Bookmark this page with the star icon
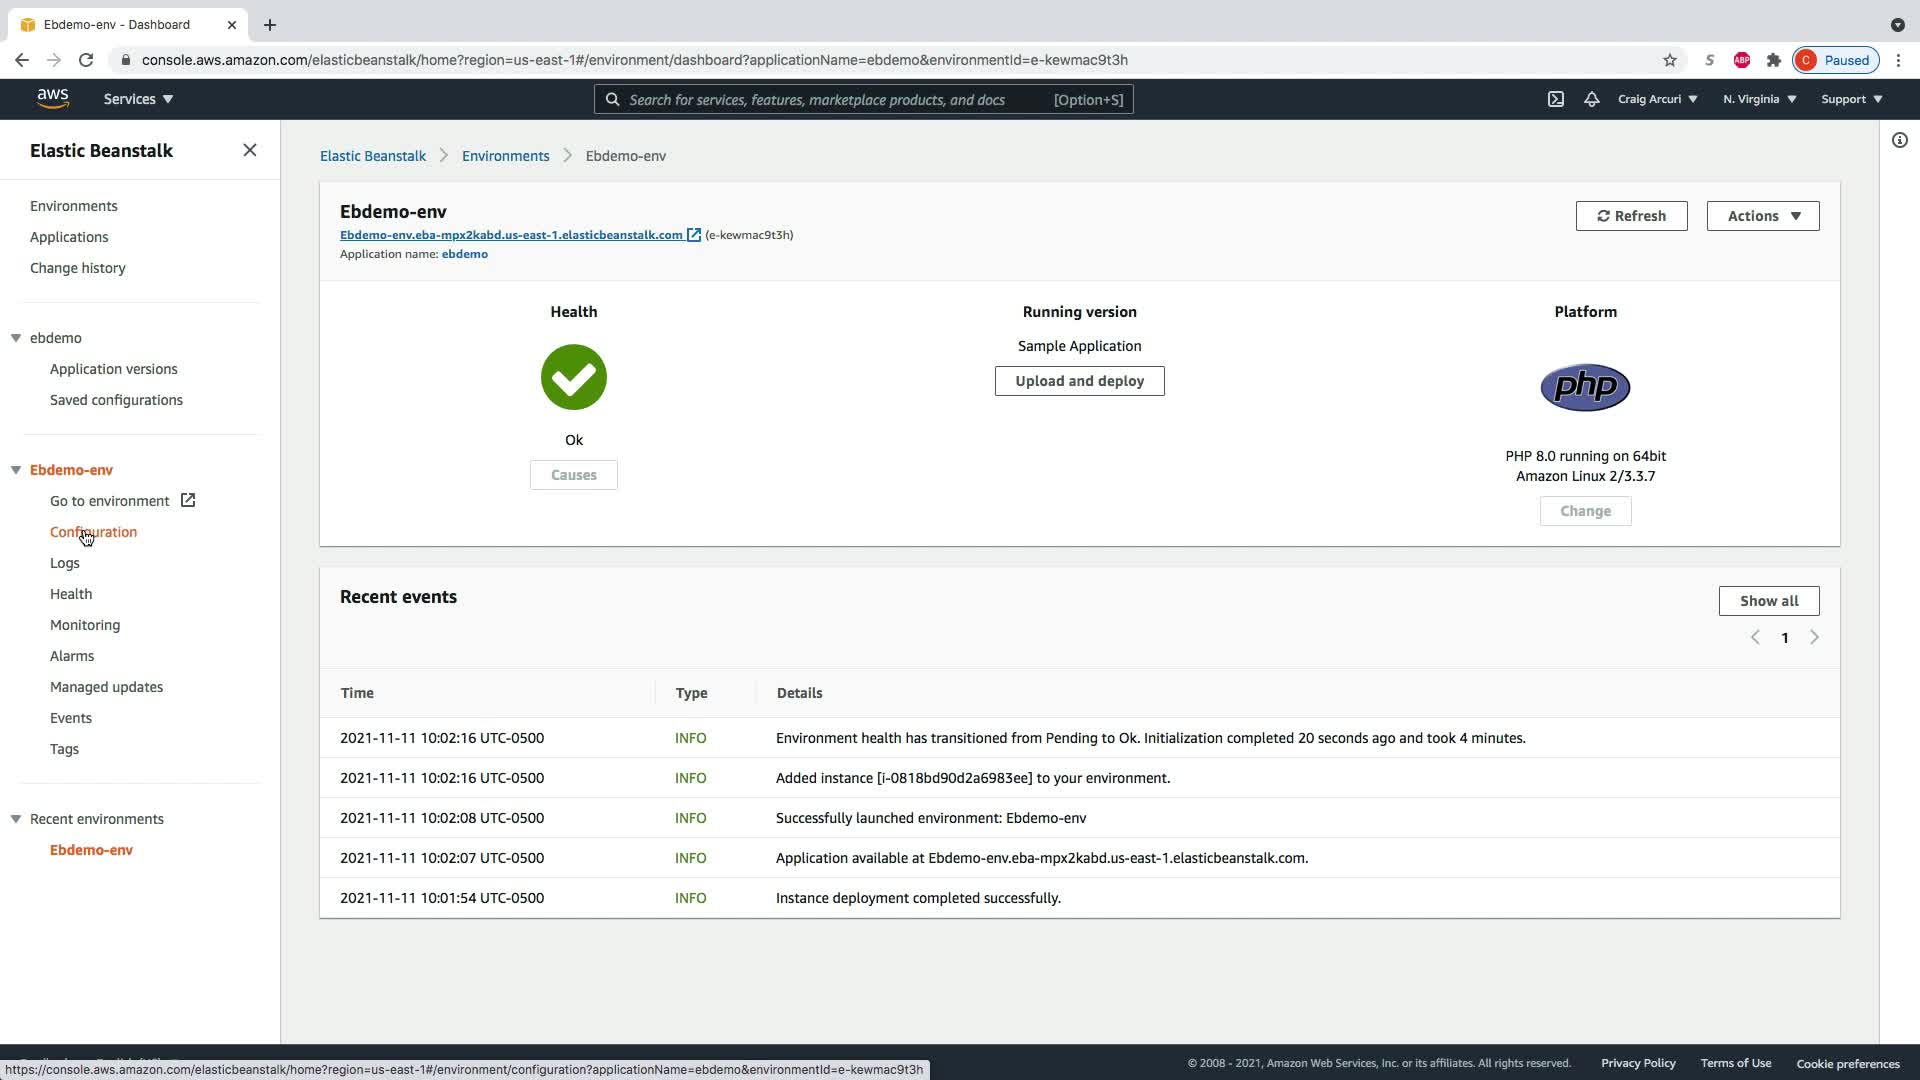This screenshot has height=1080, width=1920. tap(1670, 60)
